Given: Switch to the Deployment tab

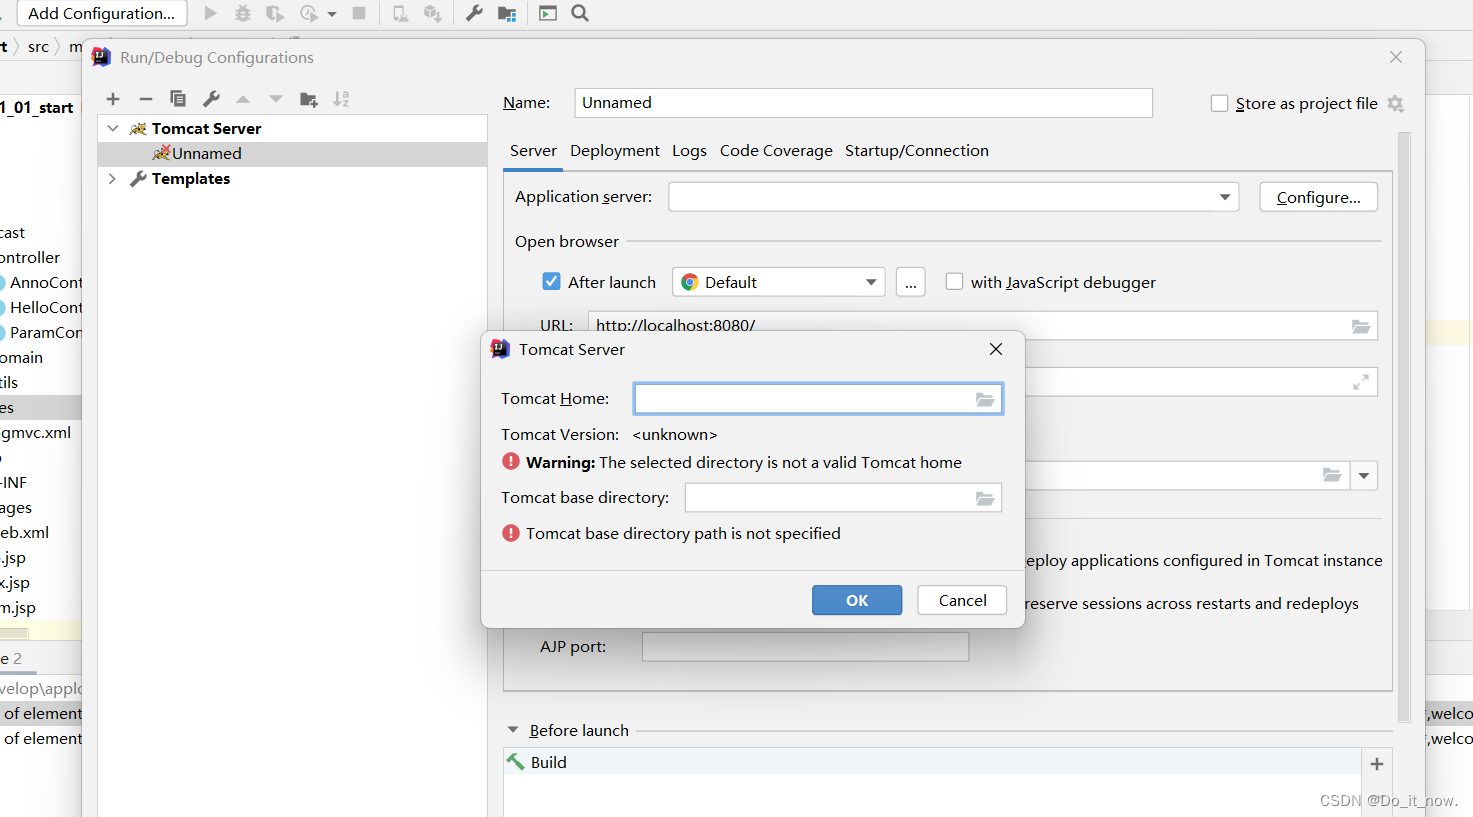Looking at the screenshot, I should point(615,150).
